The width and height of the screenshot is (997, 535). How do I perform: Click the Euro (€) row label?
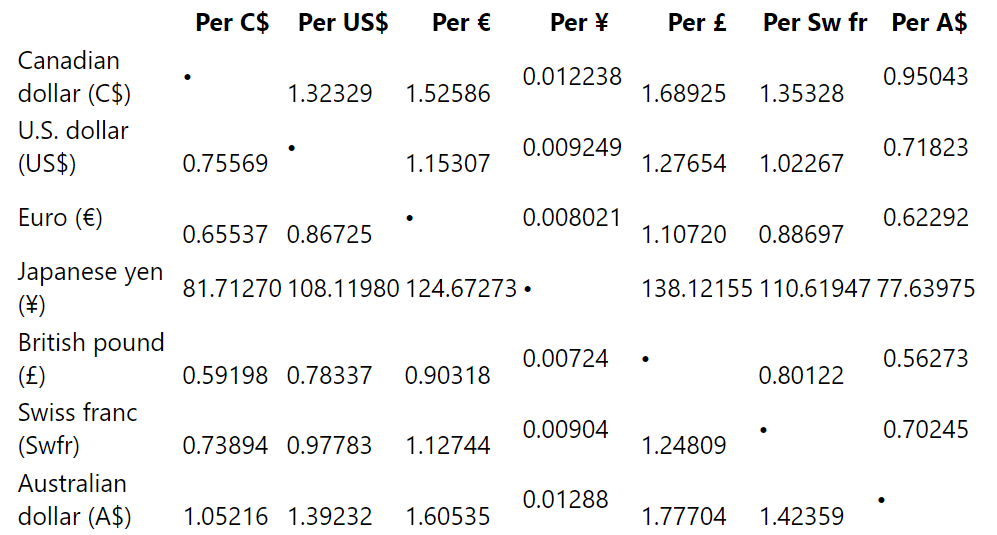[x=60, y=218]
